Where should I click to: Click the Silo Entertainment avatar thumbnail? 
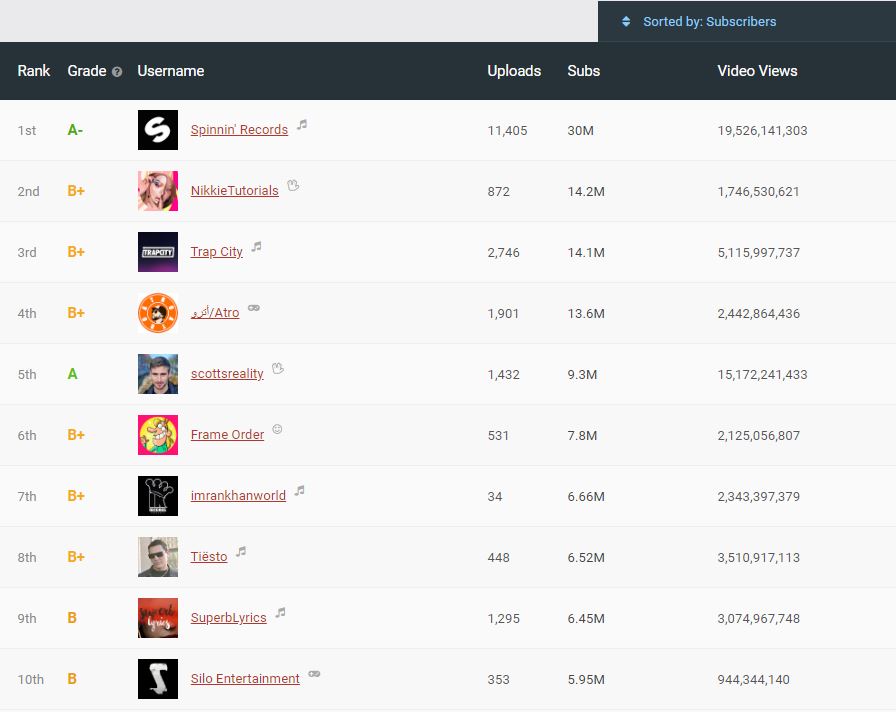click(158, 679)
